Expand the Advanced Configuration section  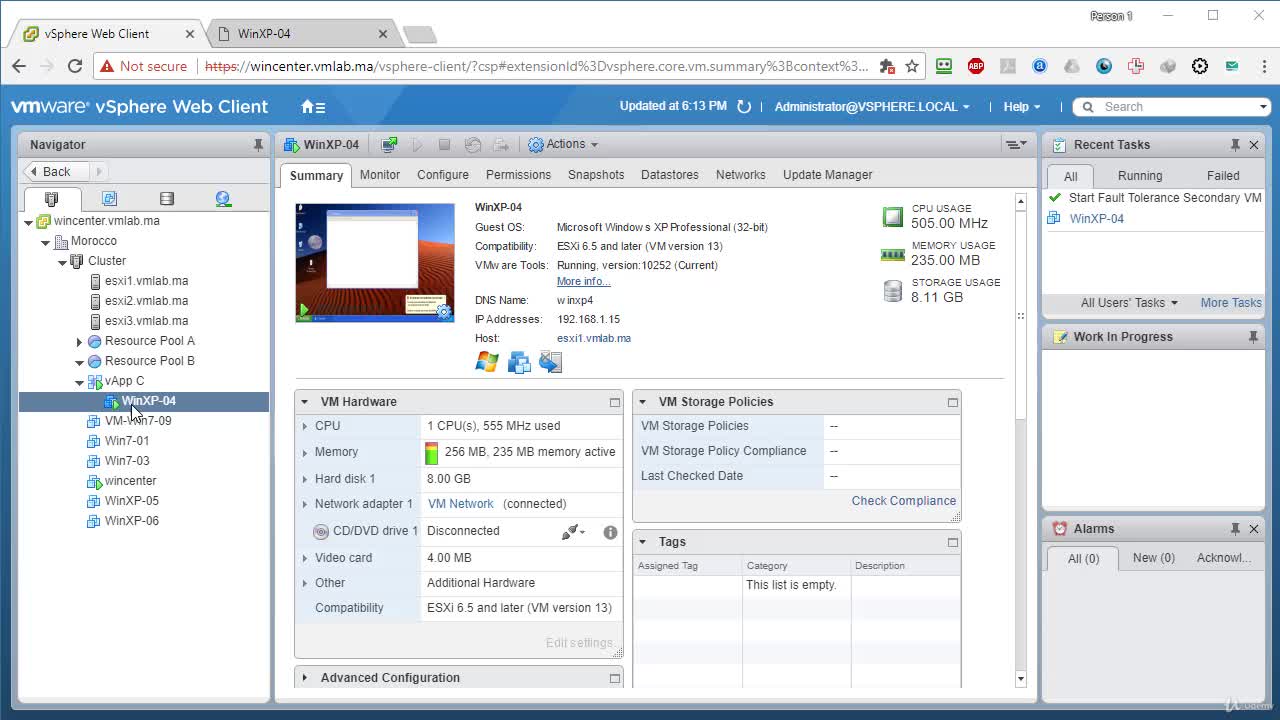[x=305, y=678]
